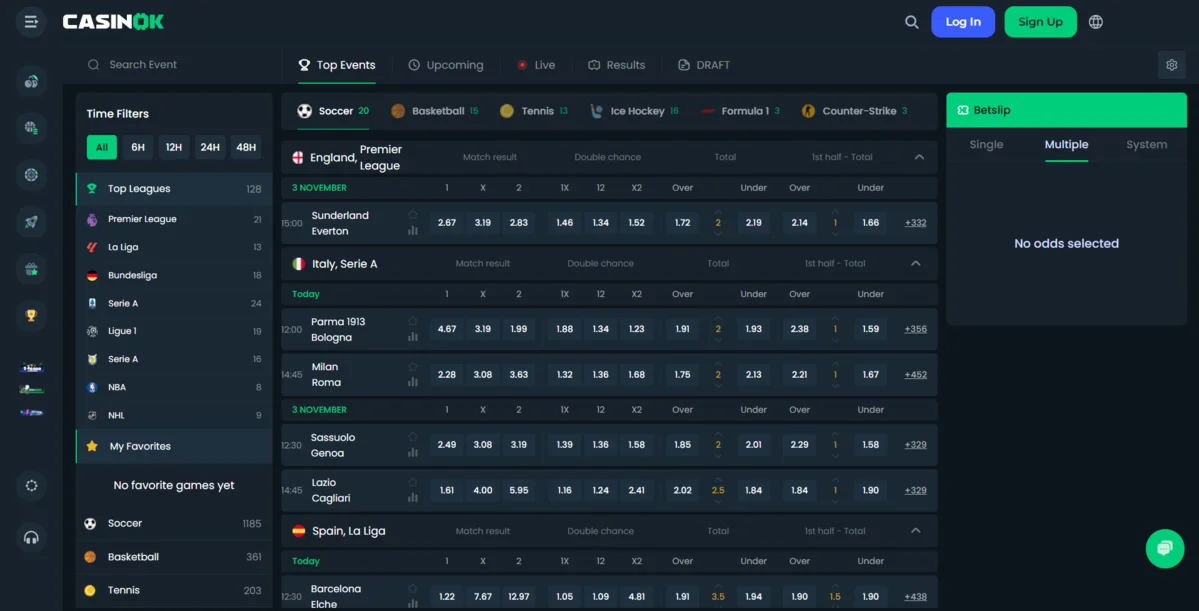The image size is (1199, 611).
Task: Click the trophy icon in the sidebar
Action: [x=31, y=316]
